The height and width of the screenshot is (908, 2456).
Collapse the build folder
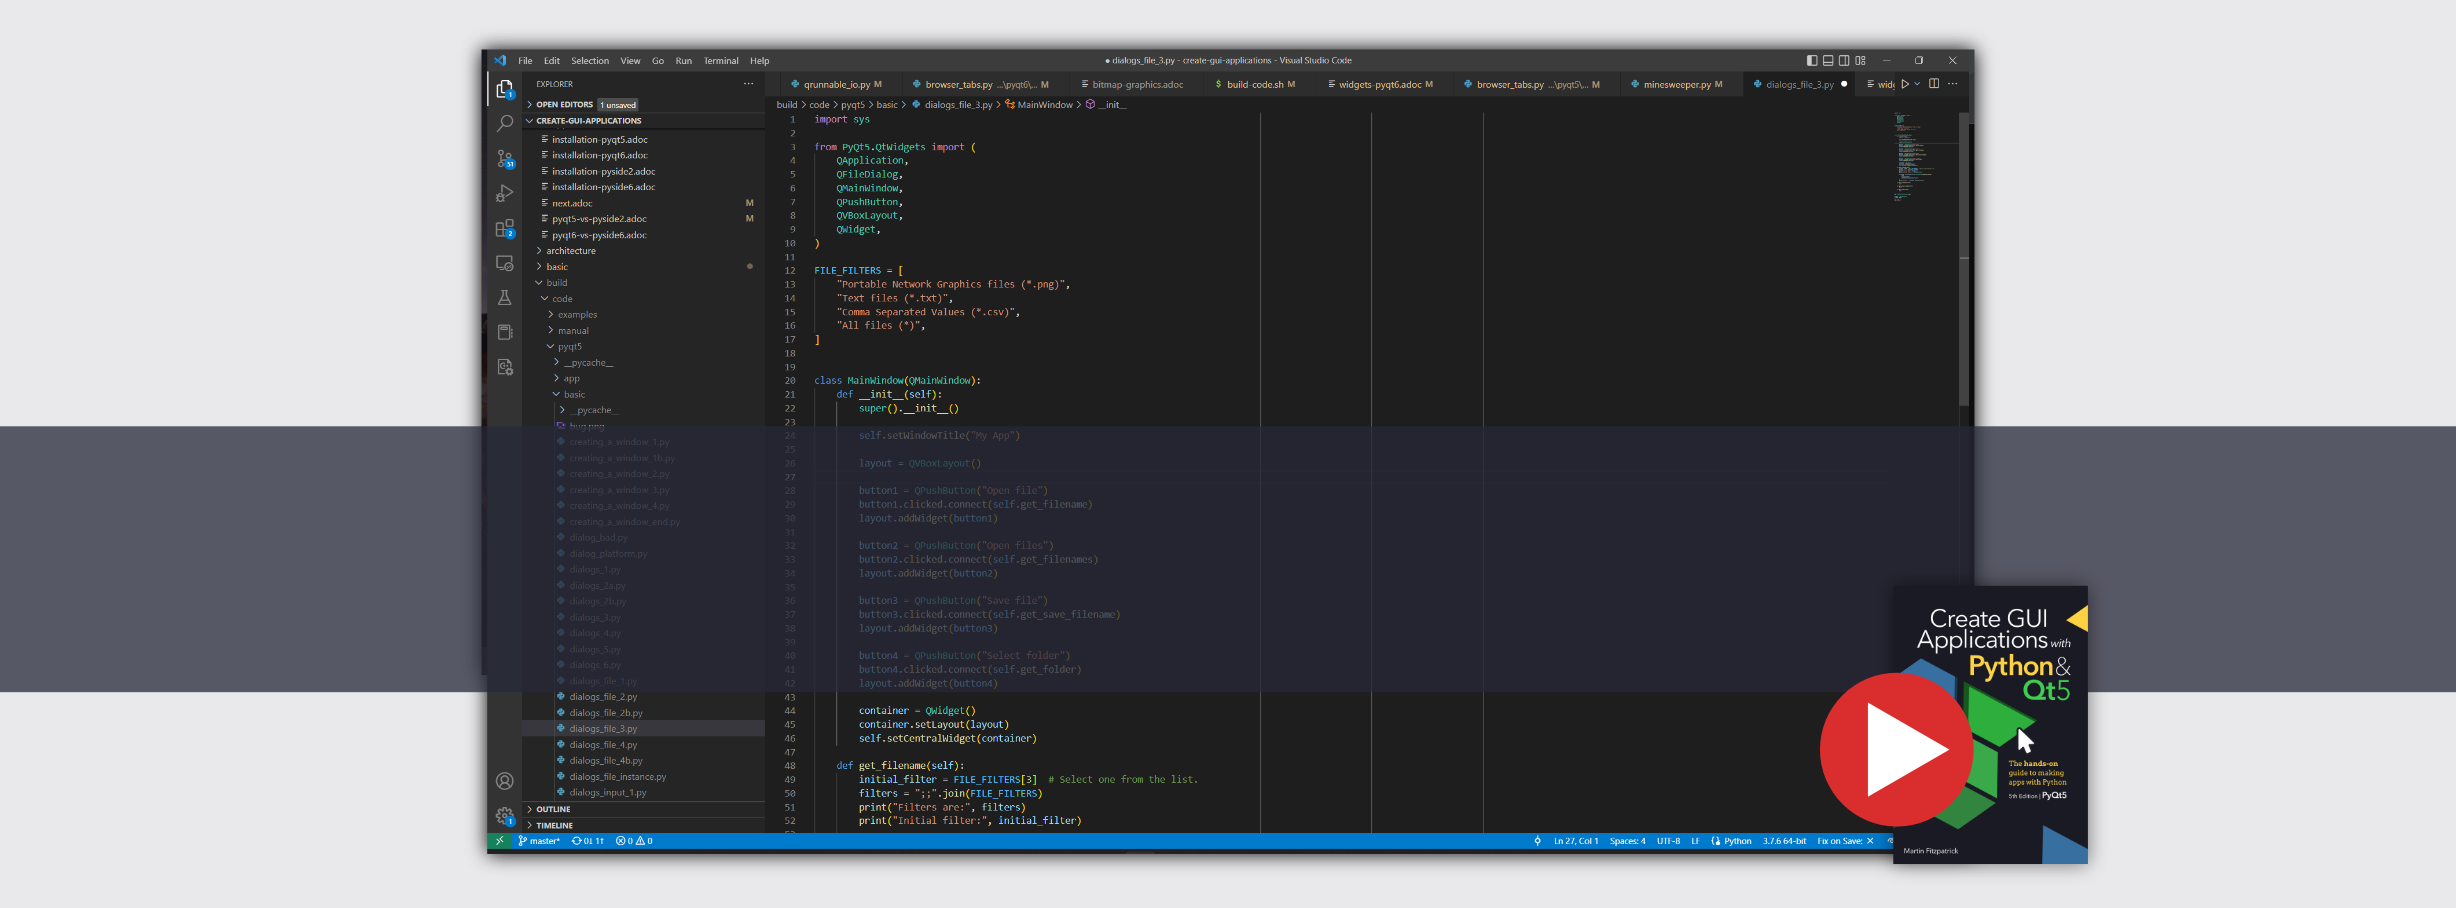coord(557,283)
